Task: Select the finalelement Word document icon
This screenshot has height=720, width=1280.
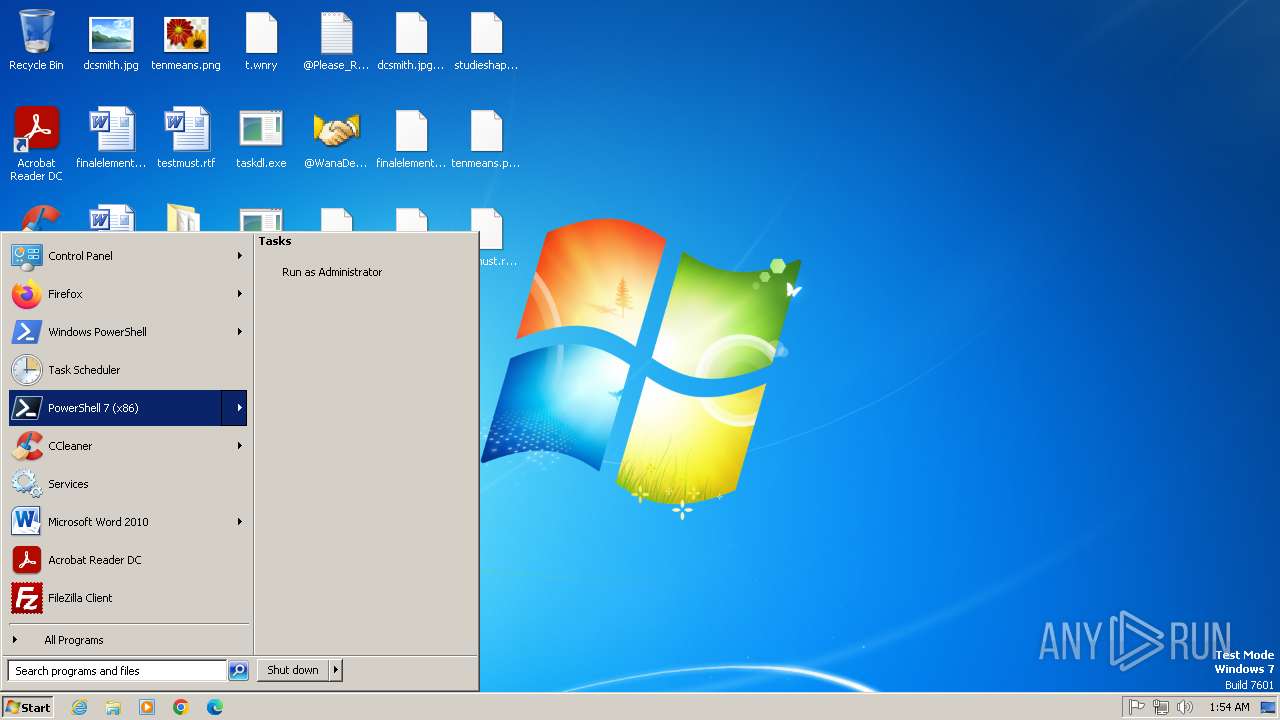Action: pos(111,138)
